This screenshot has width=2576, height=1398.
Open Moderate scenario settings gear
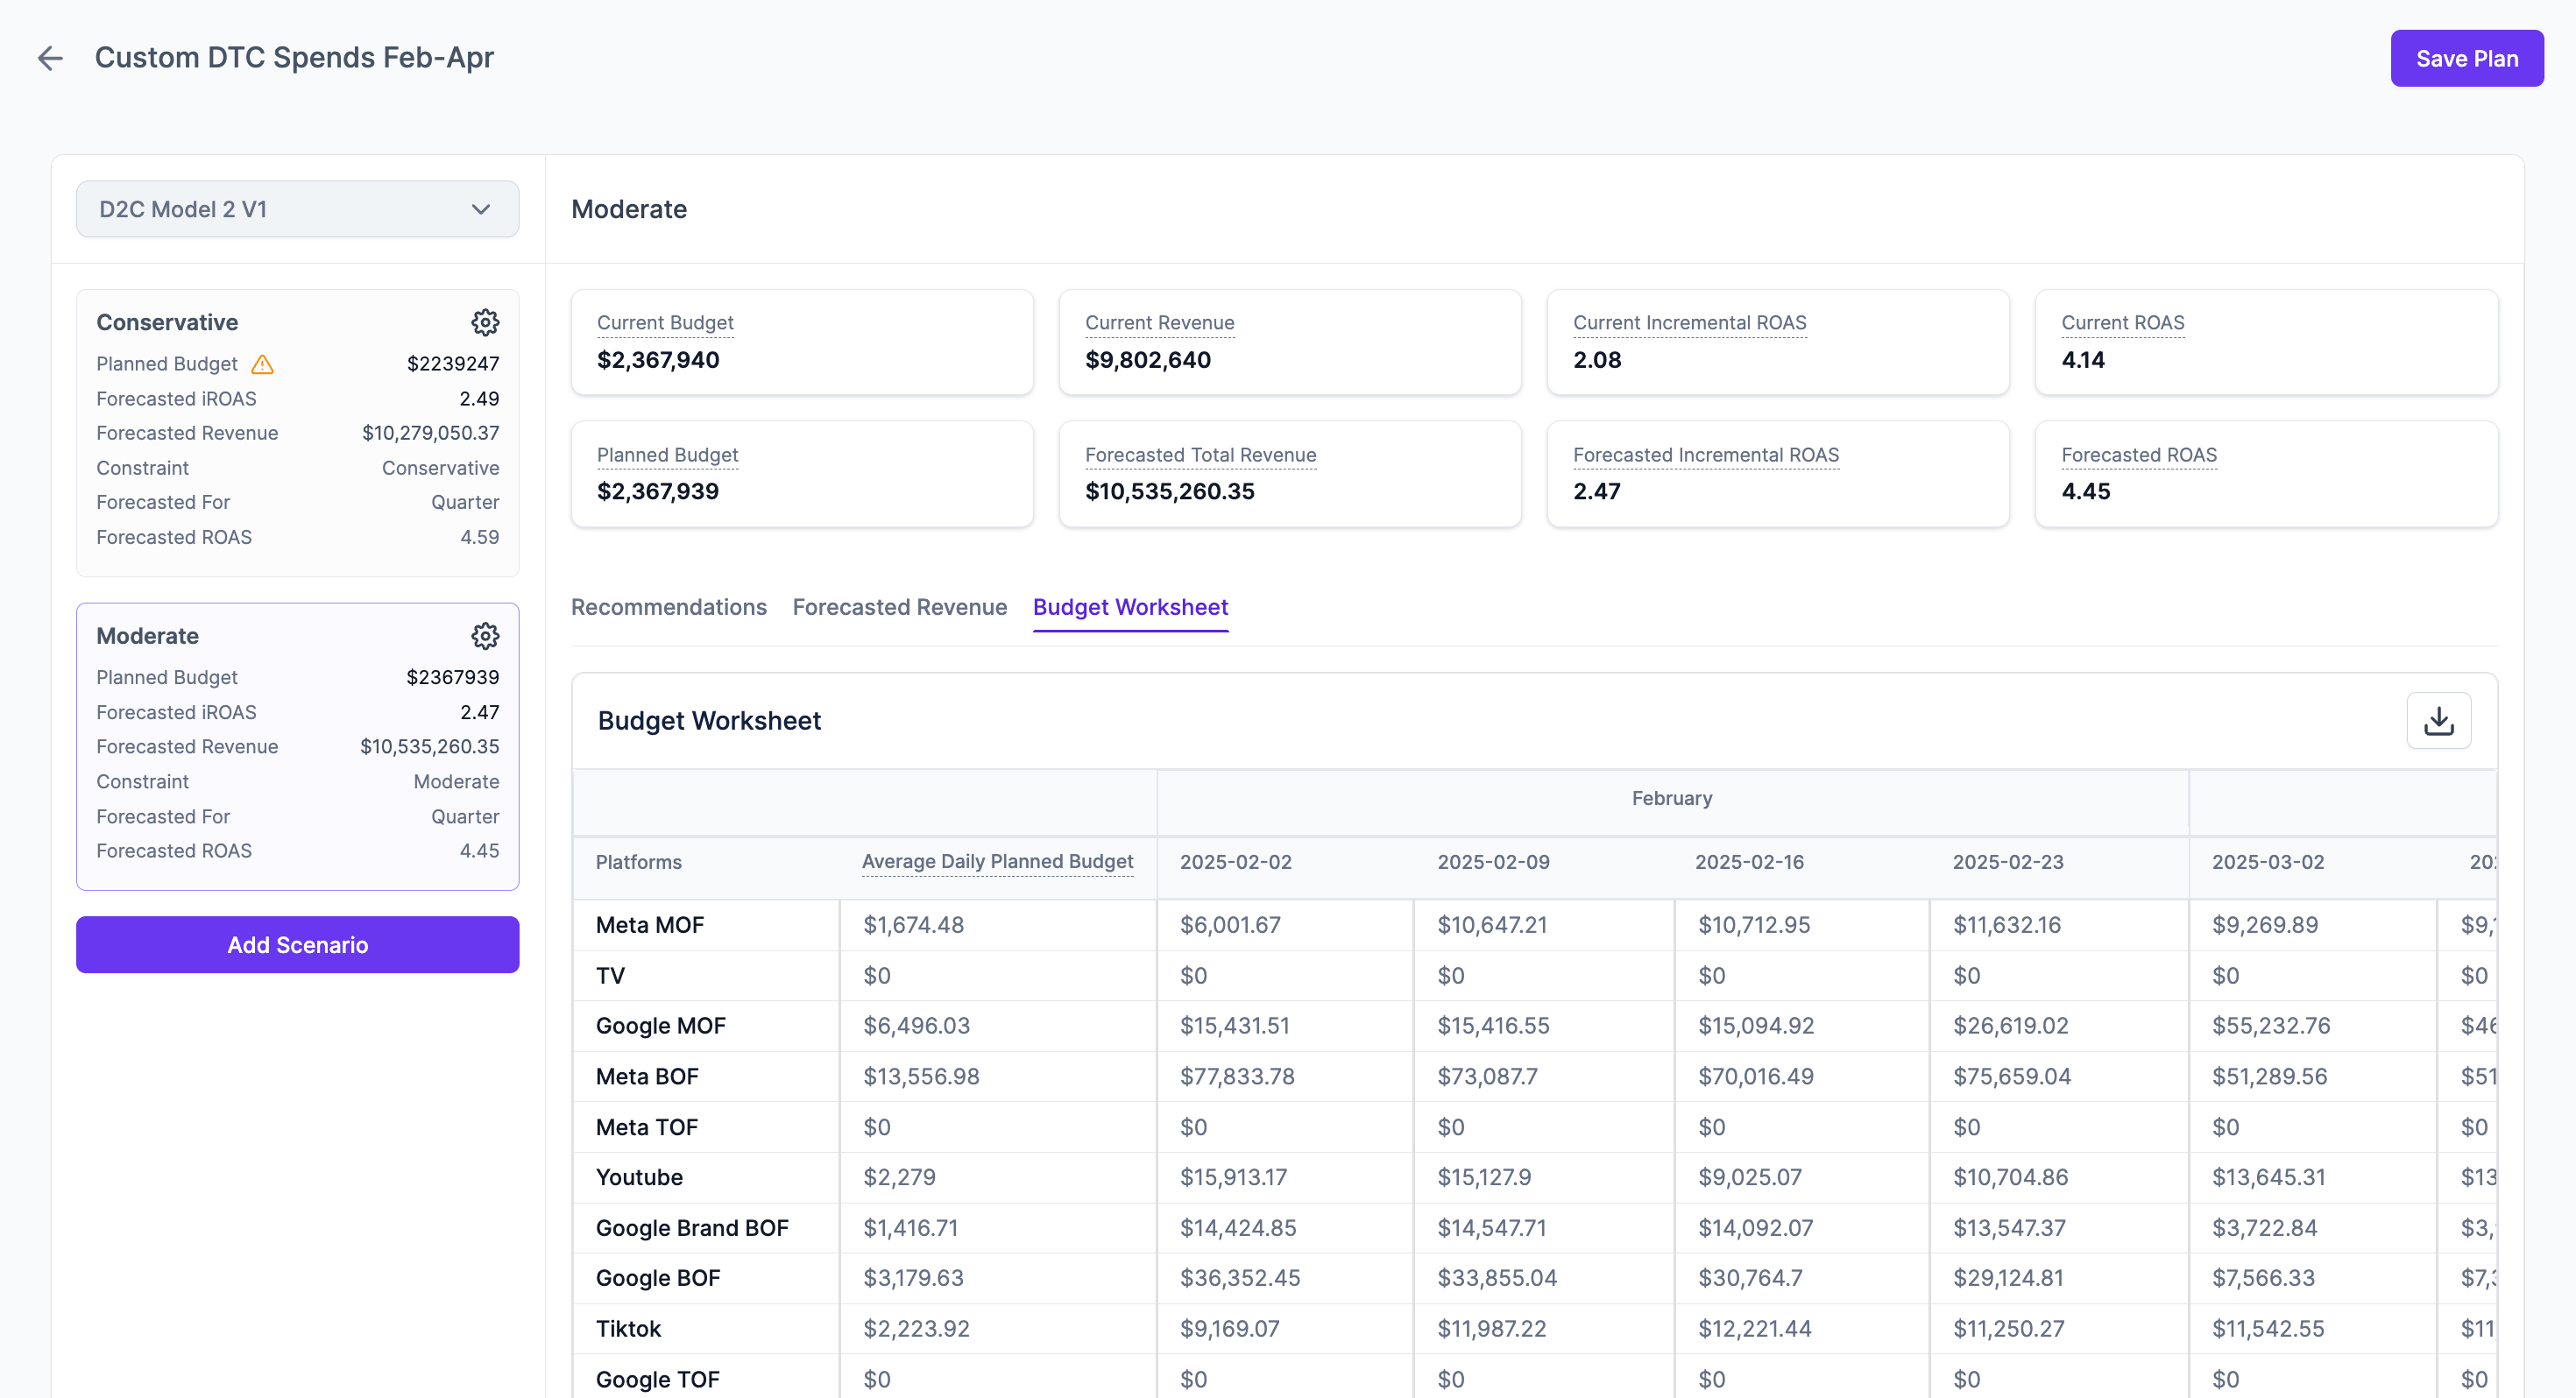485,636
